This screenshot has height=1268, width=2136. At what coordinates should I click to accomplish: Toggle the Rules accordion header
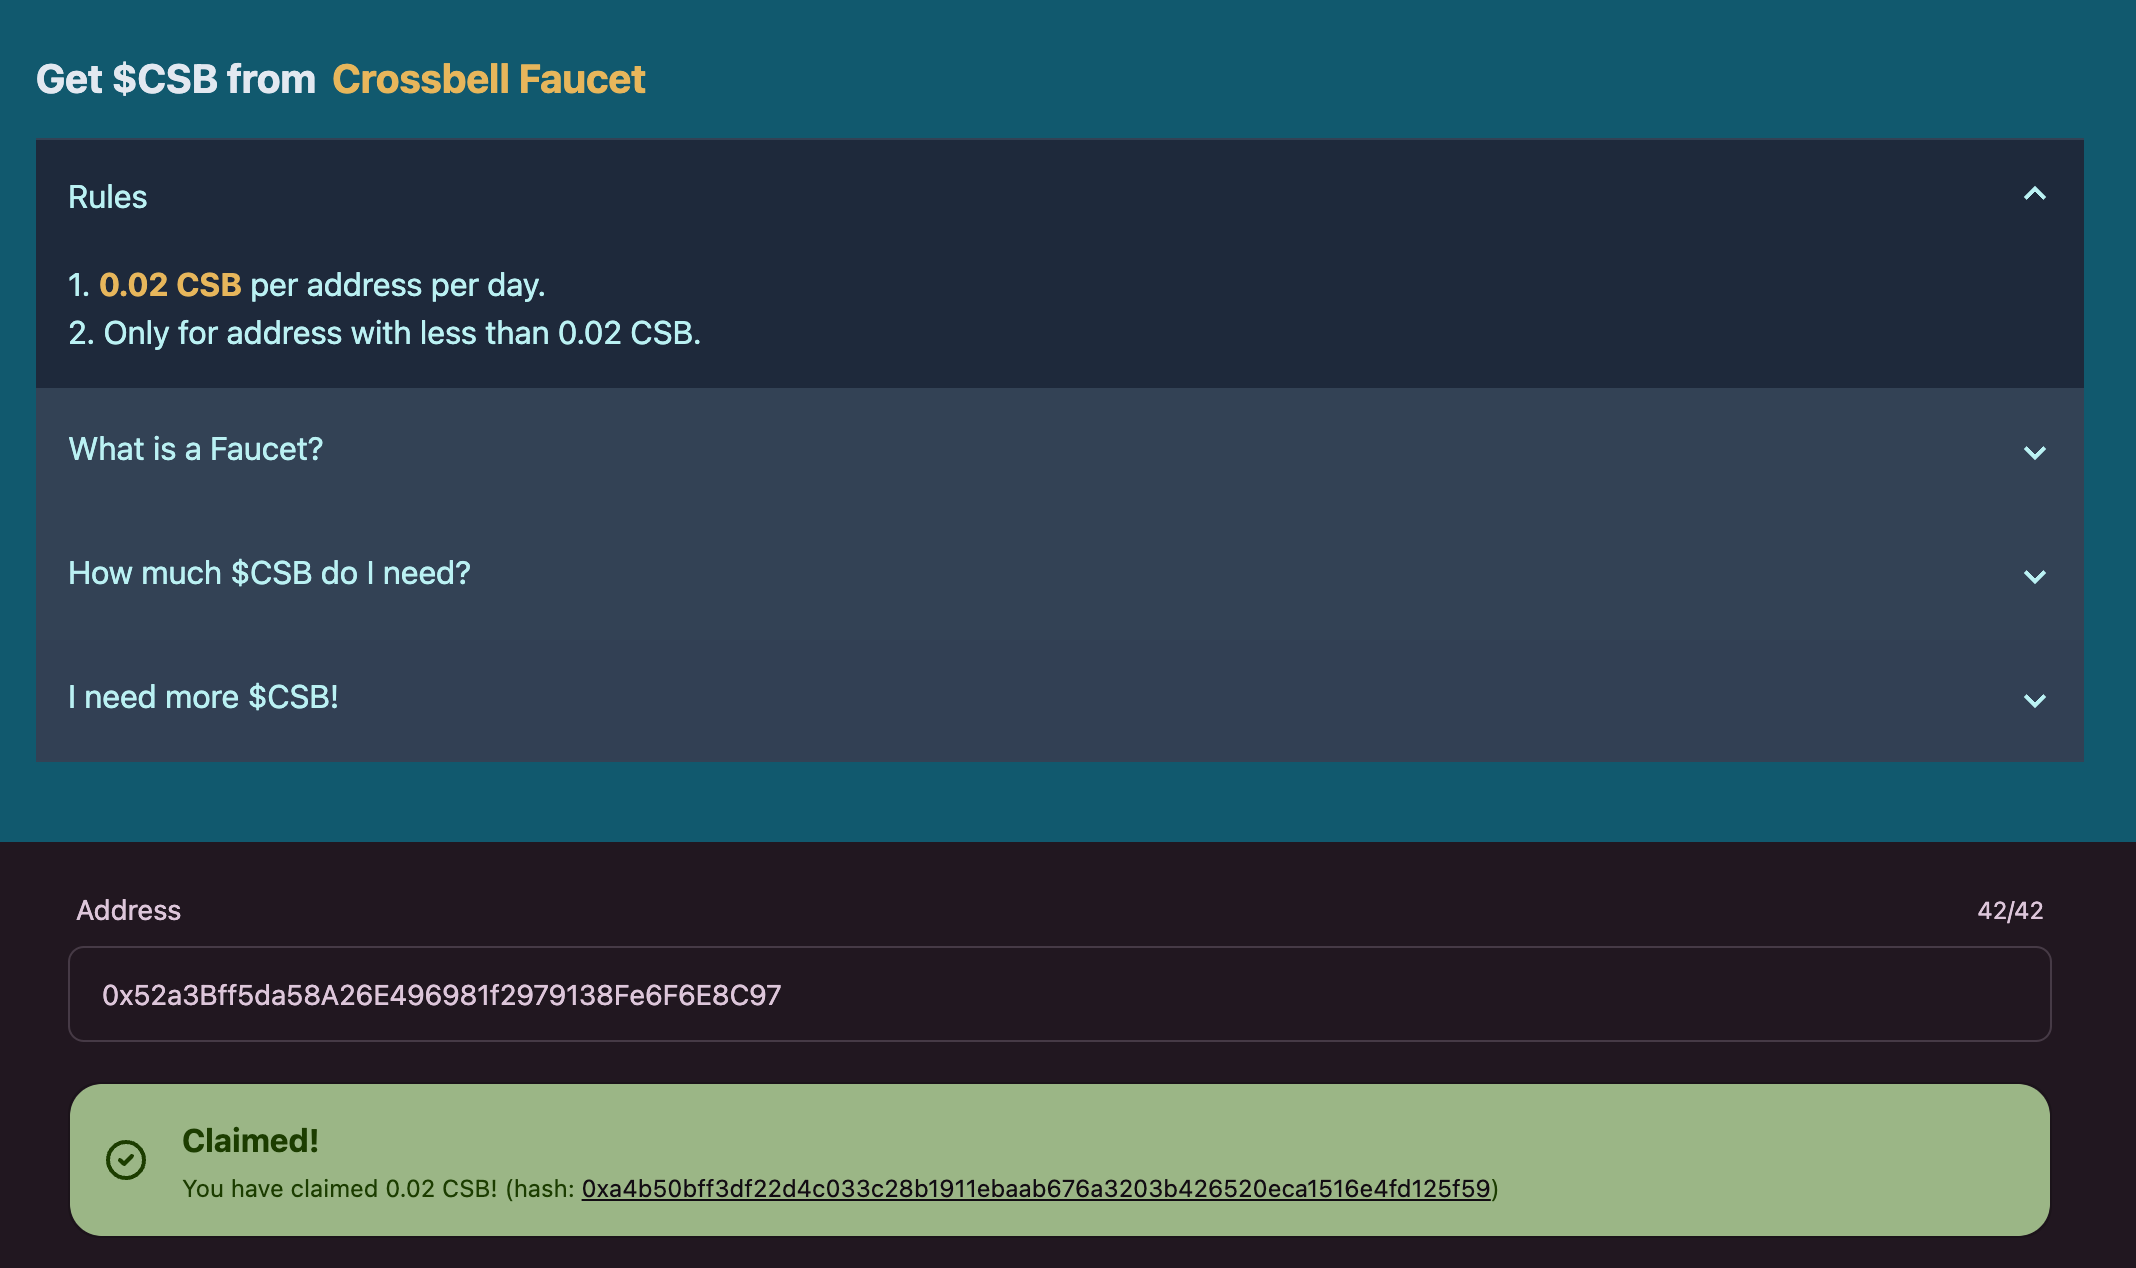point(1060,197)
